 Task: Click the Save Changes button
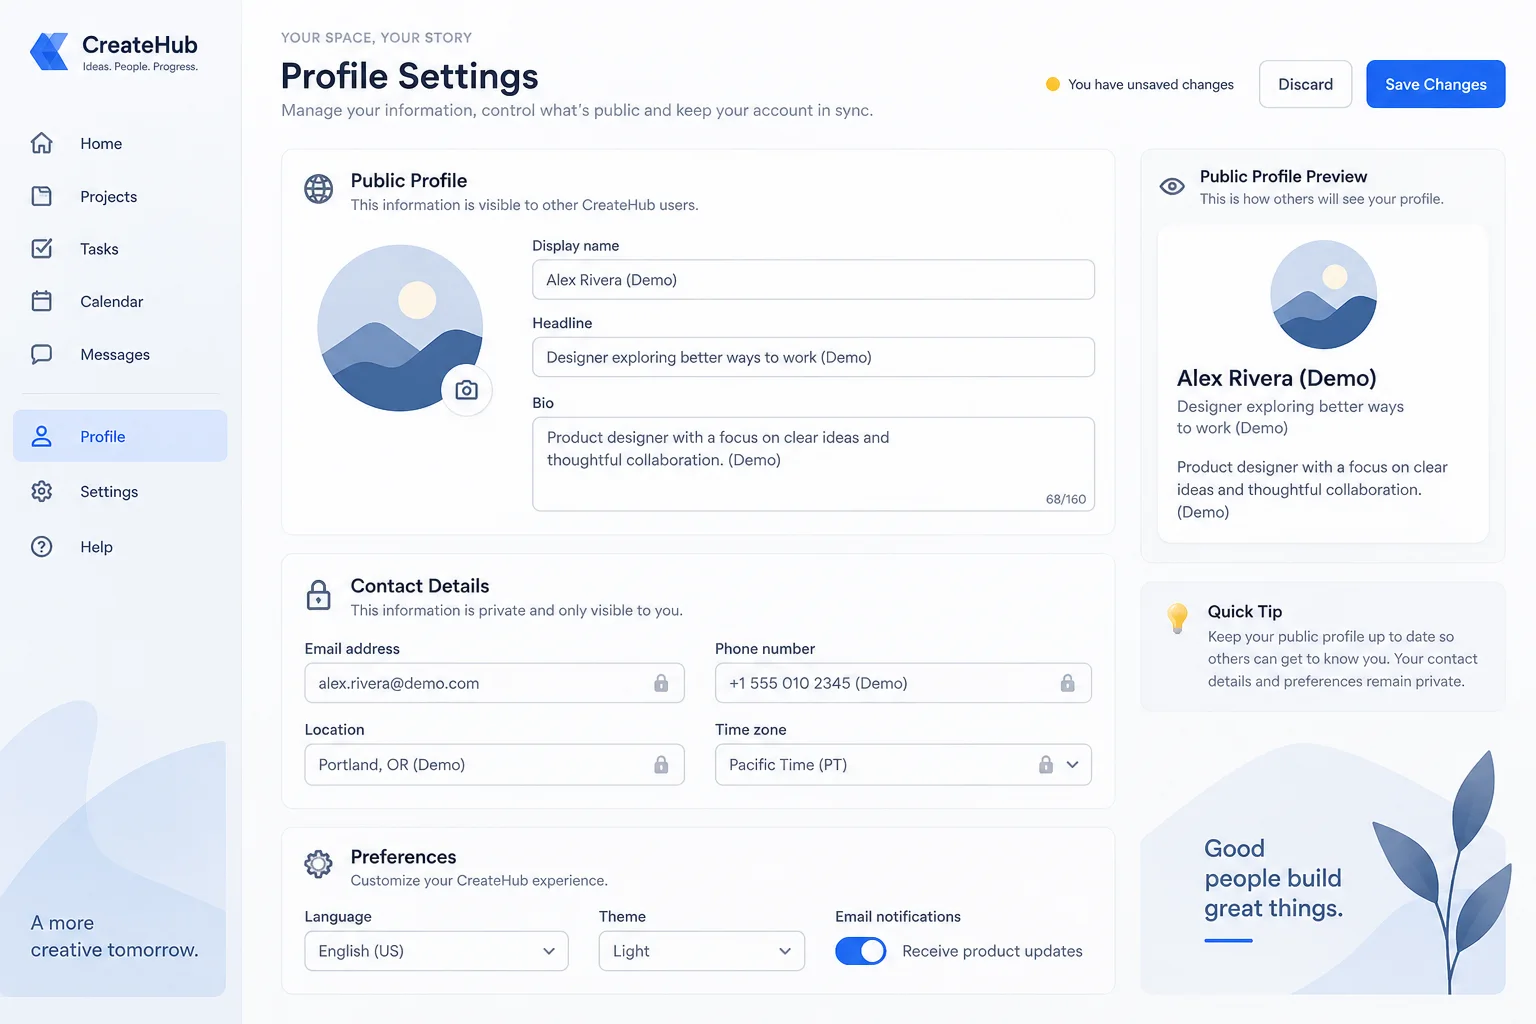pos(1436,84)
